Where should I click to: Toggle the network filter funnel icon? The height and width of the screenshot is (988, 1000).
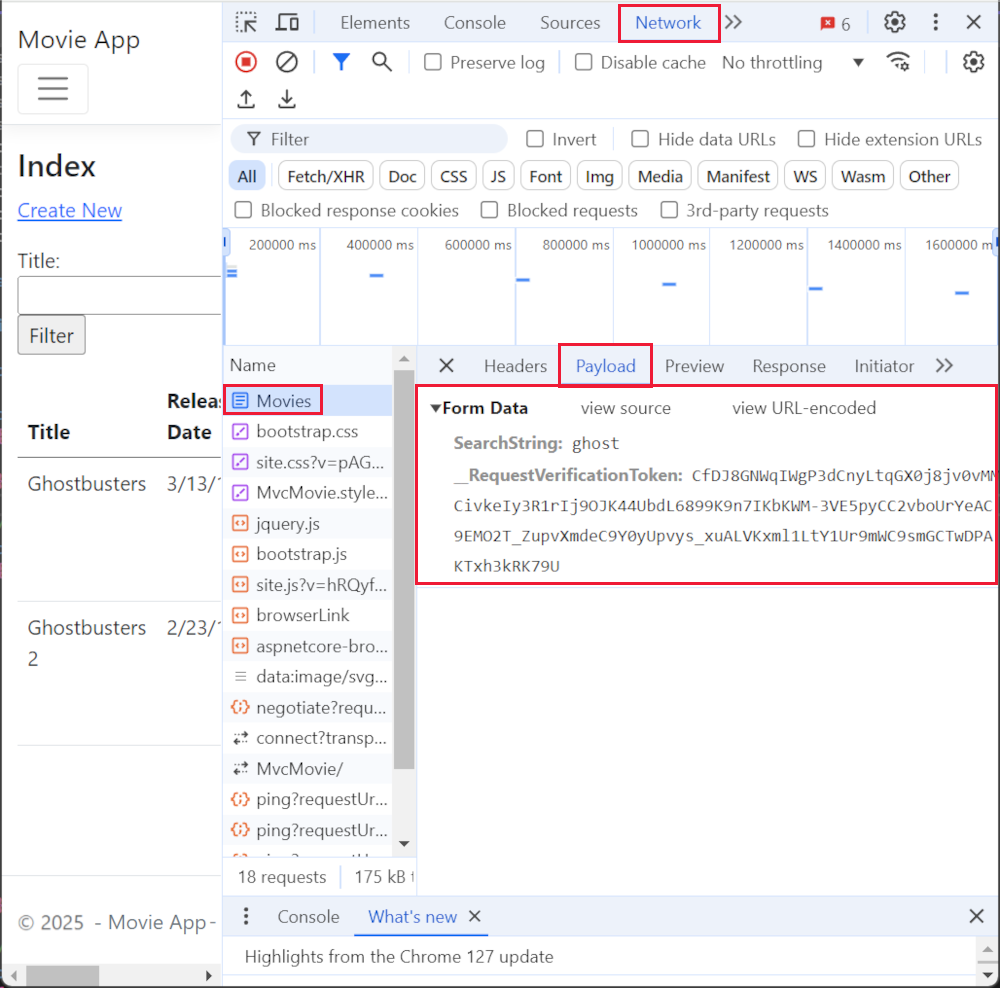click(x=341, y=62)
